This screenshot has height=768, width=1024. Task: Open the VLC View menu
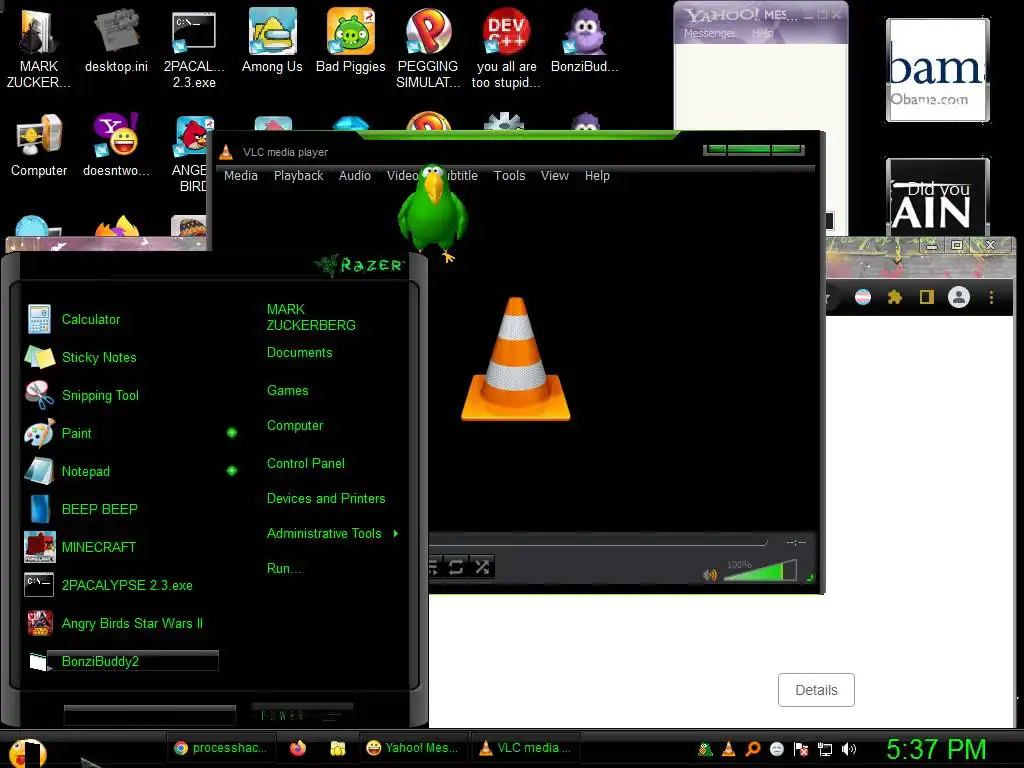coord(554,176)
